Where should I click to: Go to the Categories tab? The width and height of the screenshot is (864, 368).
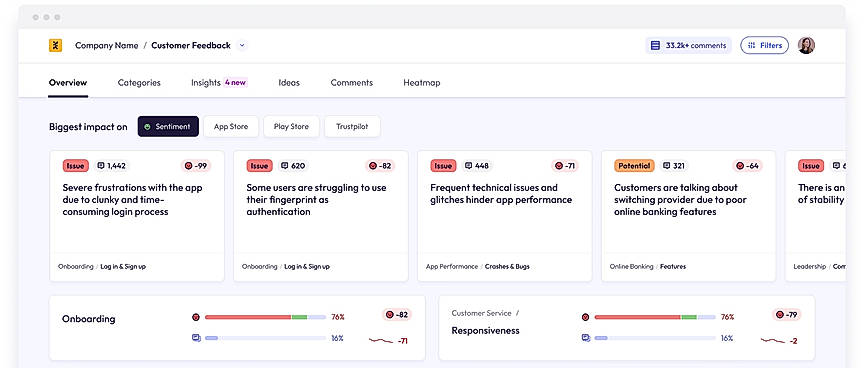(x=139, y=83)
